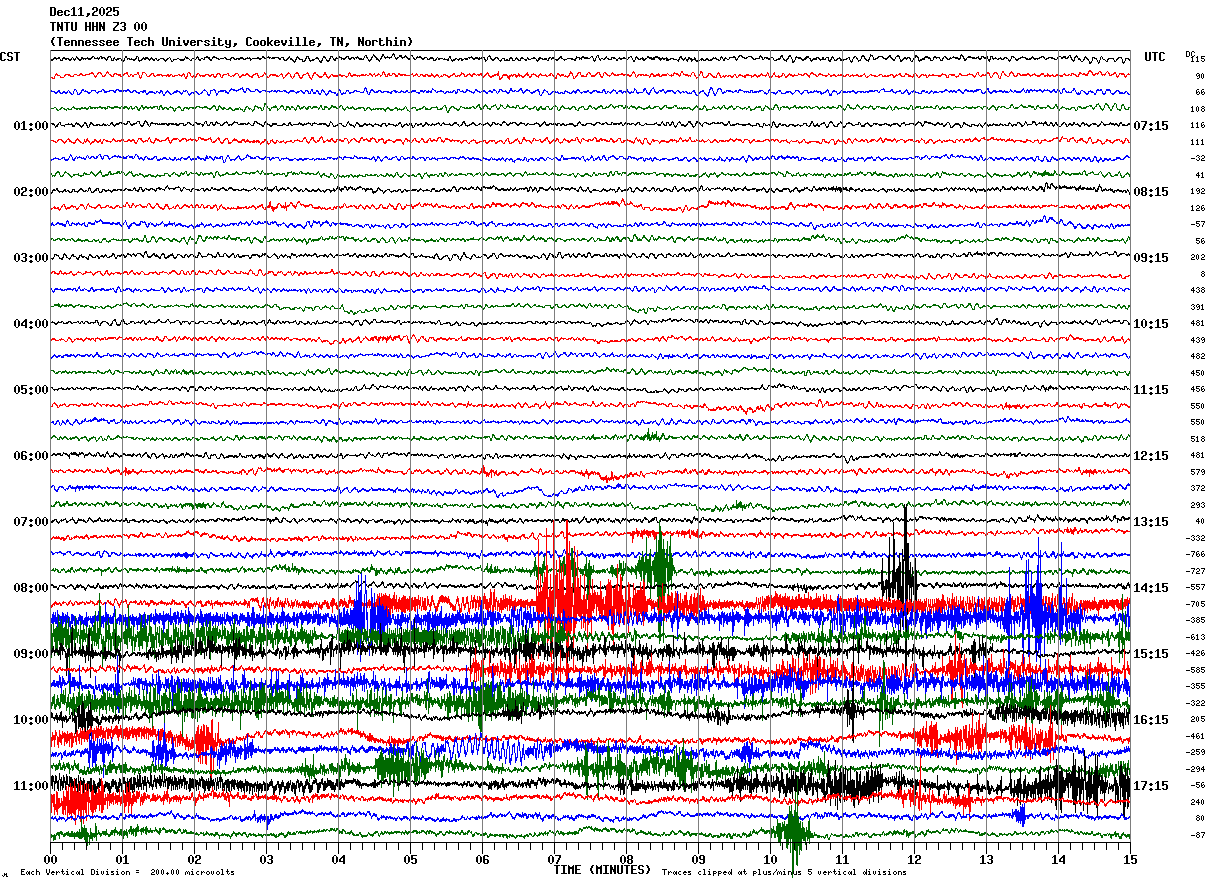Click the 06:00 CST time label
1210x886 pixels.
tap(31, 456)
